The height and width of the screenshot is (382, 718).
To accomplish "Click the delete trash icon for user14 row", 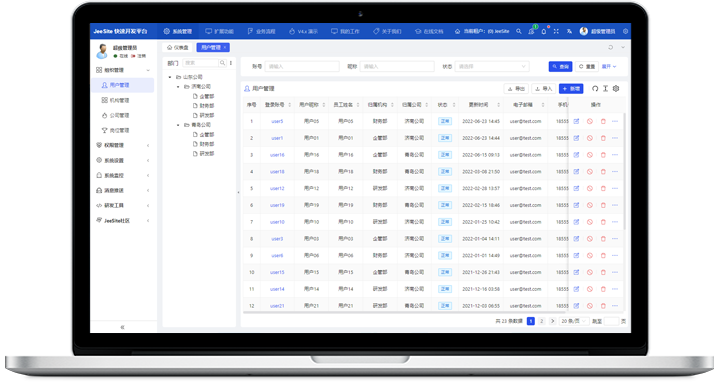I will point(603,289).
